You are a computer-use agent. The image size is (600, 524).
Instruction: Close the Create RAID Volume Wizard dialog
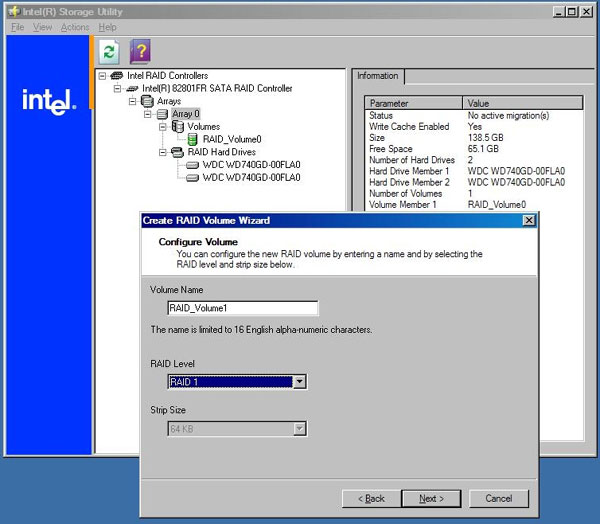tap(529, 220)
